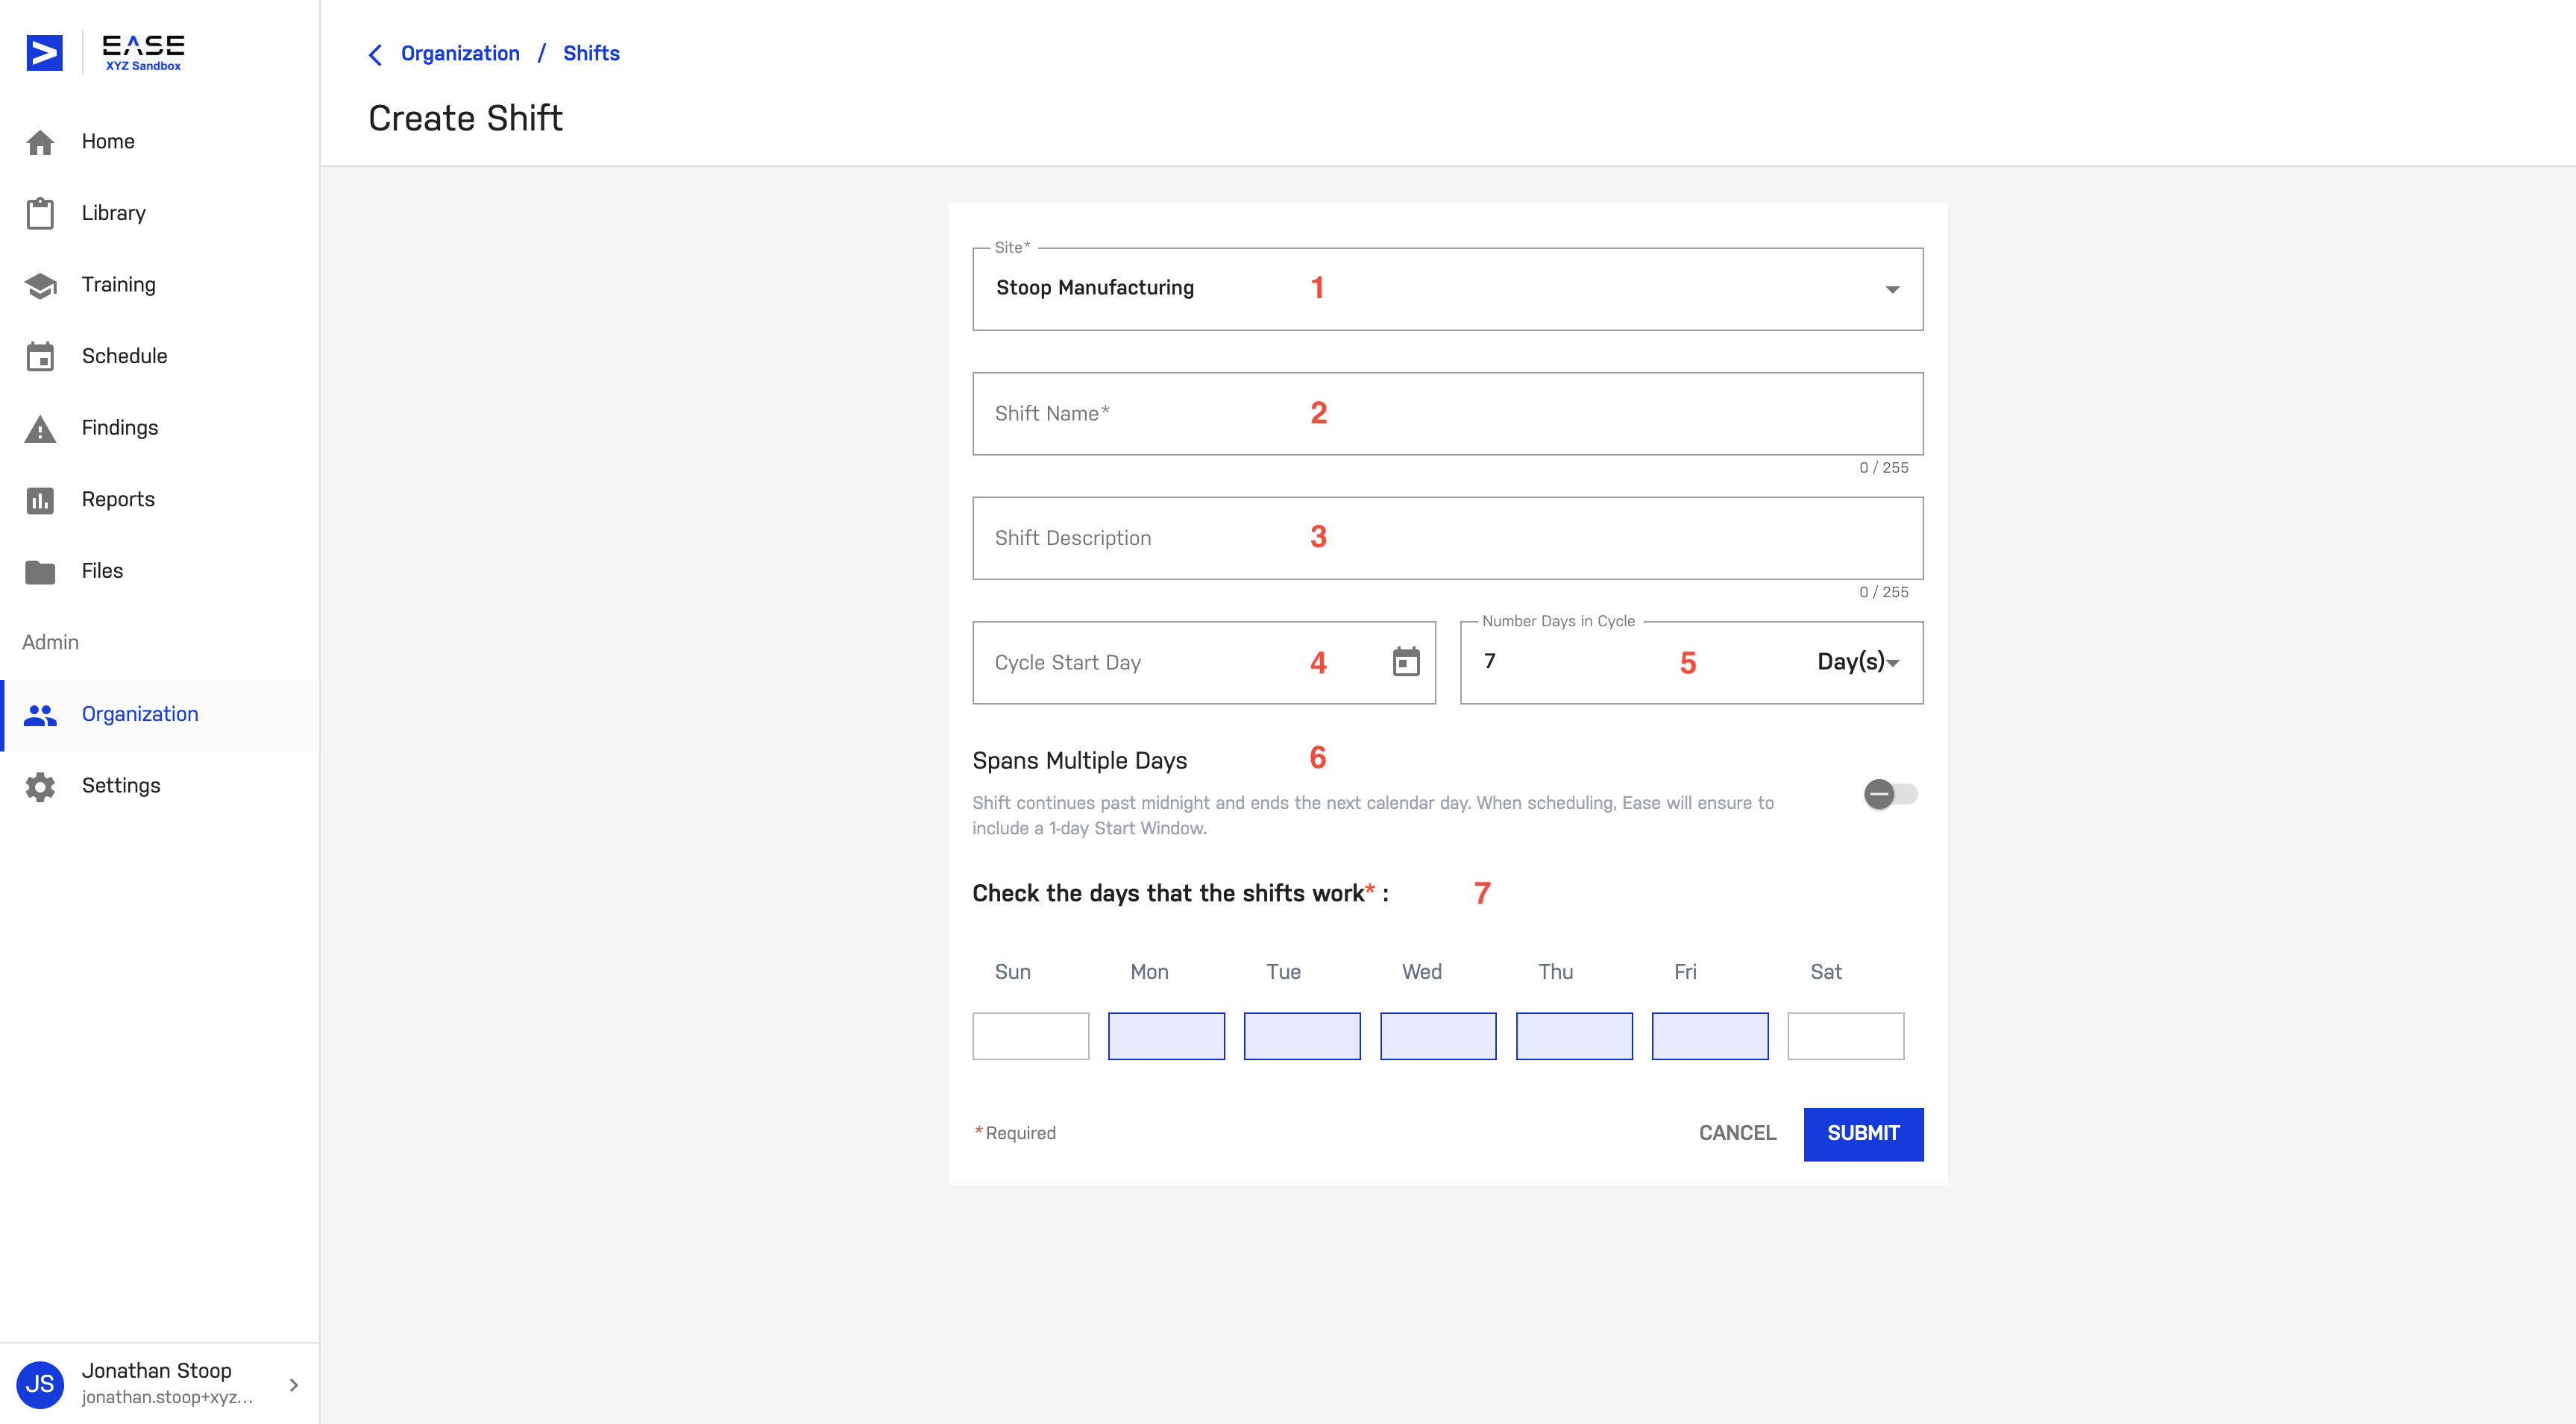Uncheck the Tue day box

tap(1302, 1035)
